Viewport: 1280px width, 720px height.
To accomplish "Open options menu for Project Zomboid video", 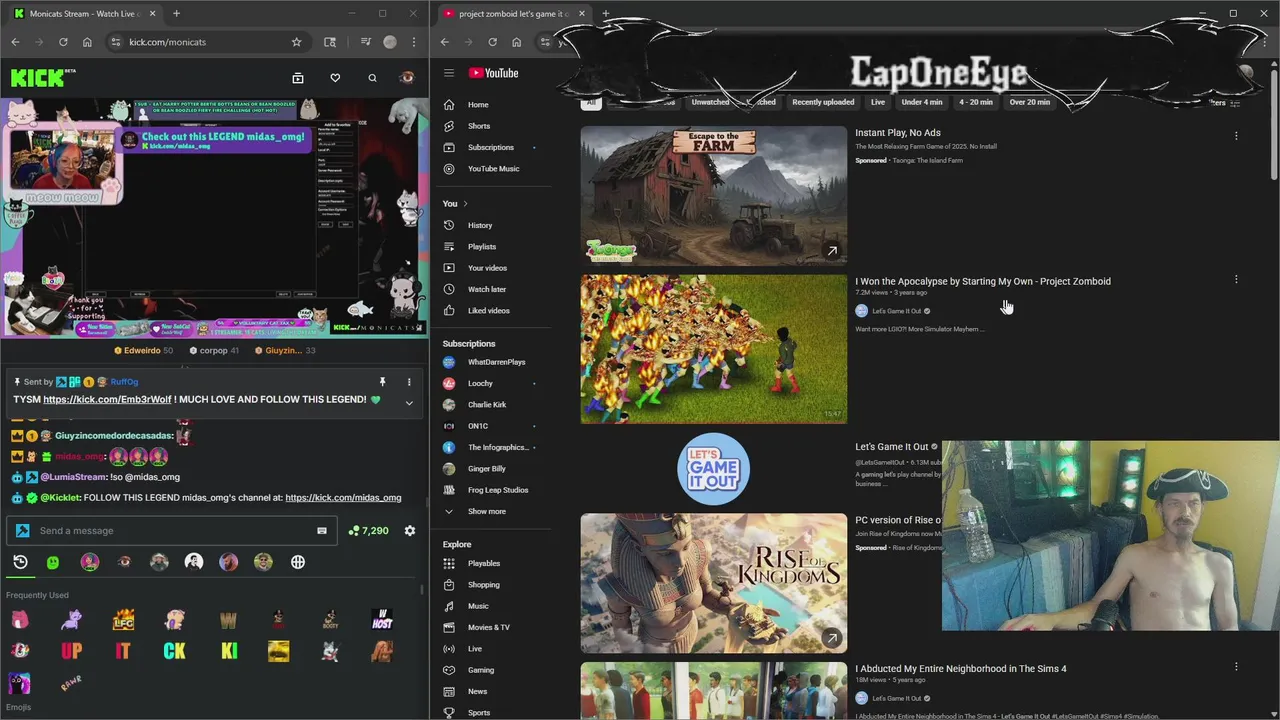I will click(1236, 280).
